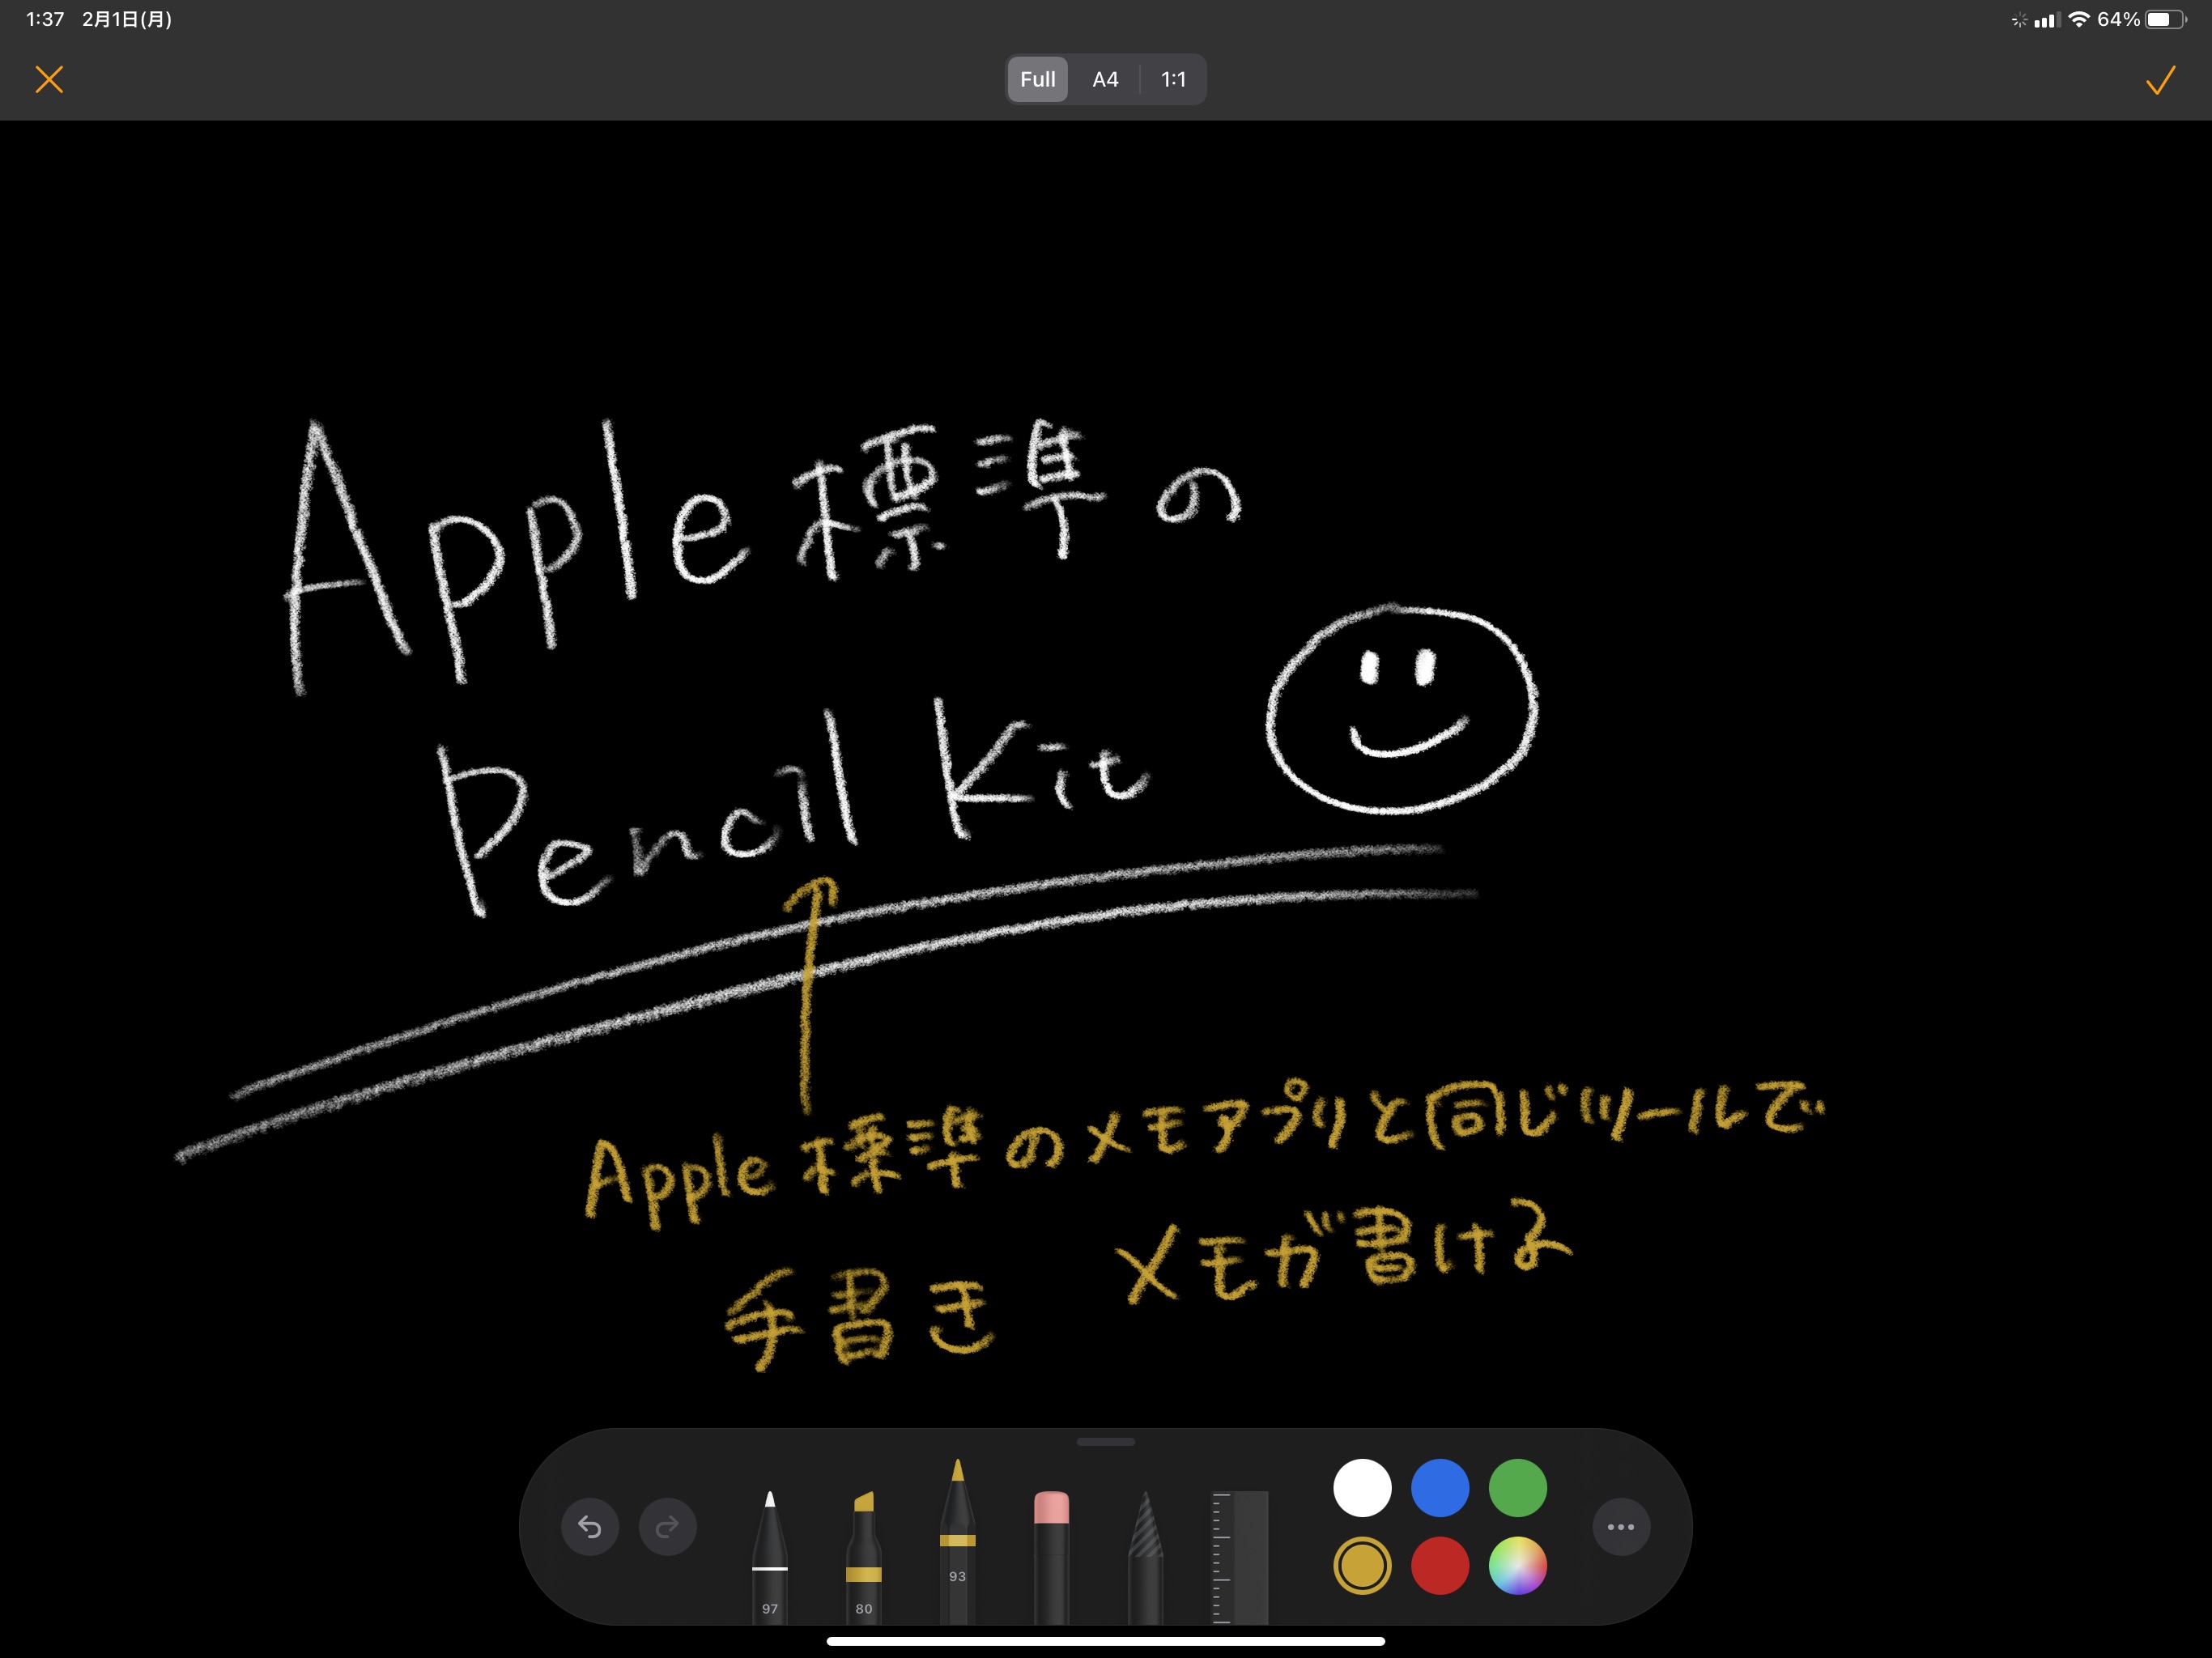Select the Full canvas size tab
This screenshot has width=2212, height=1658.
coord(1037,79)
